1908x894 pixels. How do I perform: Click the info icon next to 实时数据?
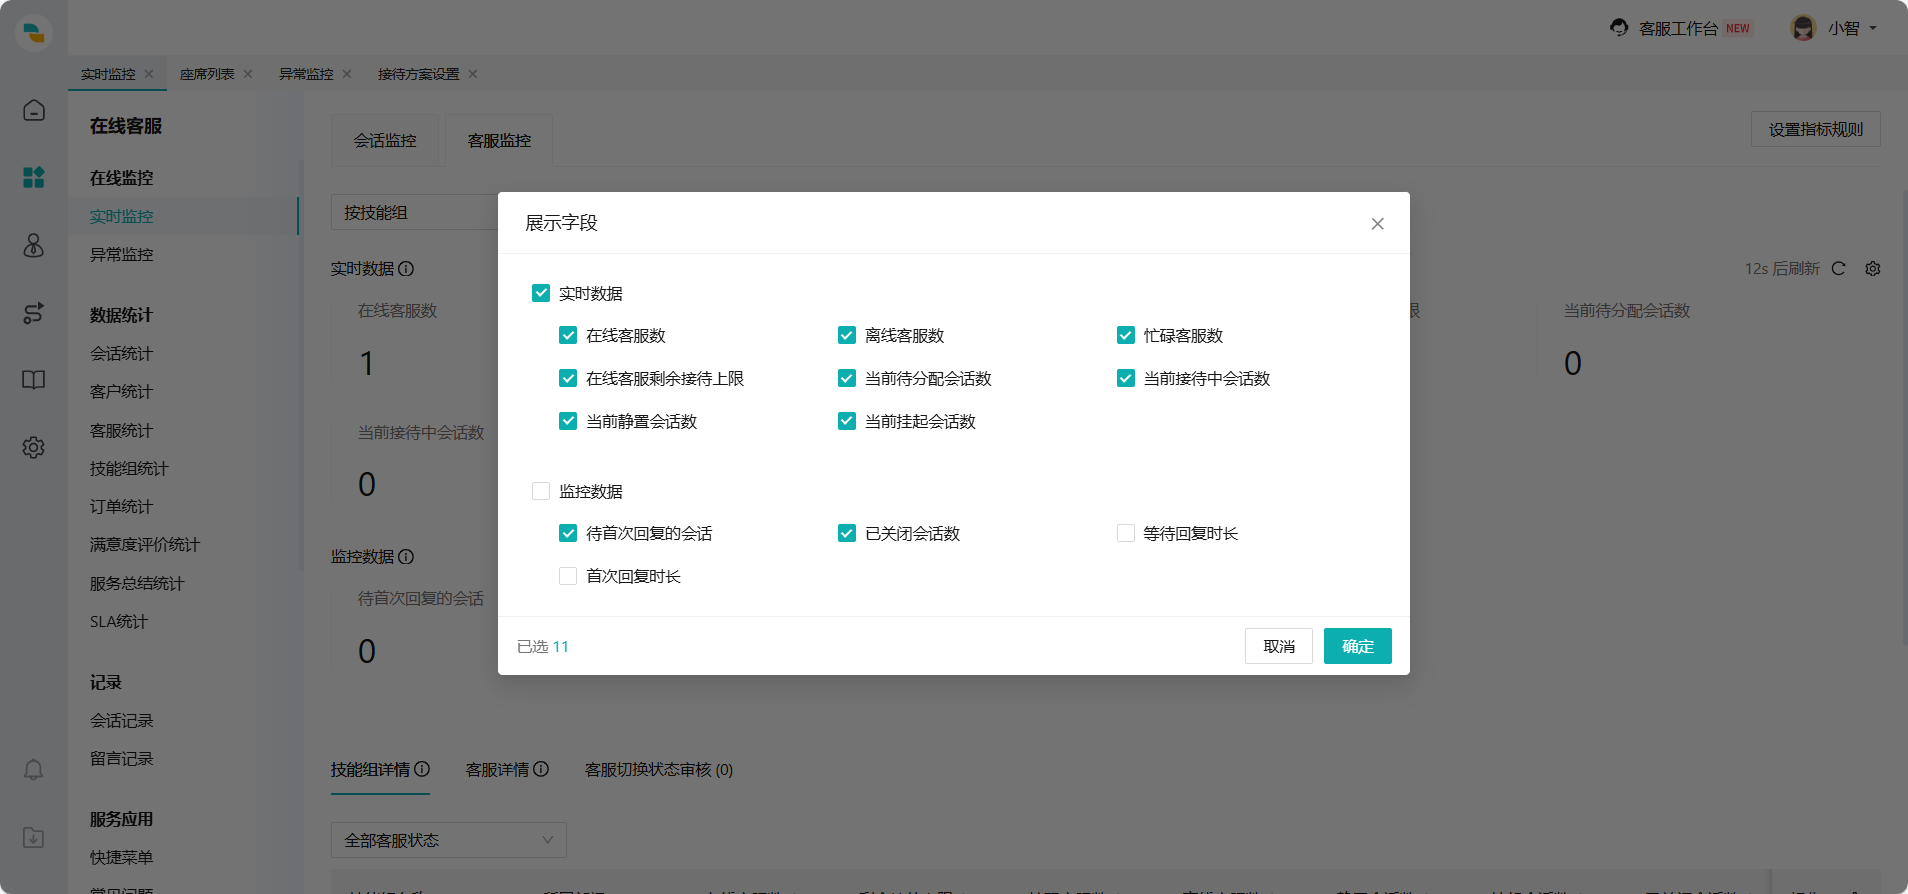coord(406,268)
